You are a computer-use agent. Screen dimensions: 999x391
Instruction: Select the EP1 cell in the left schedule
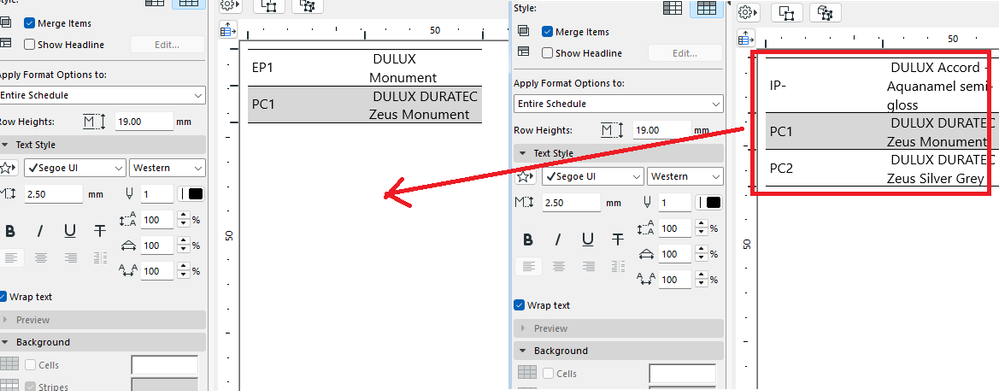[x=262, y=68]
